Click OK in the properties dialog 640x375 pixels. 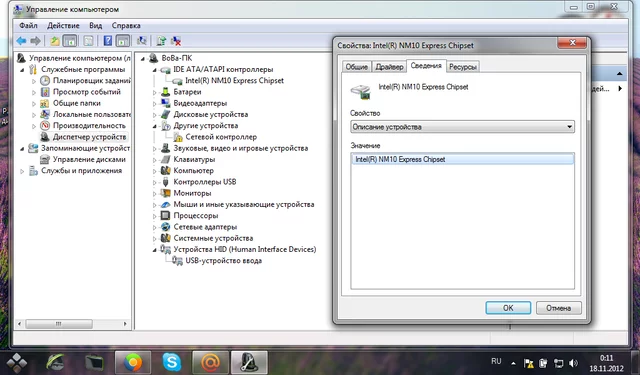tap(508, 308)
